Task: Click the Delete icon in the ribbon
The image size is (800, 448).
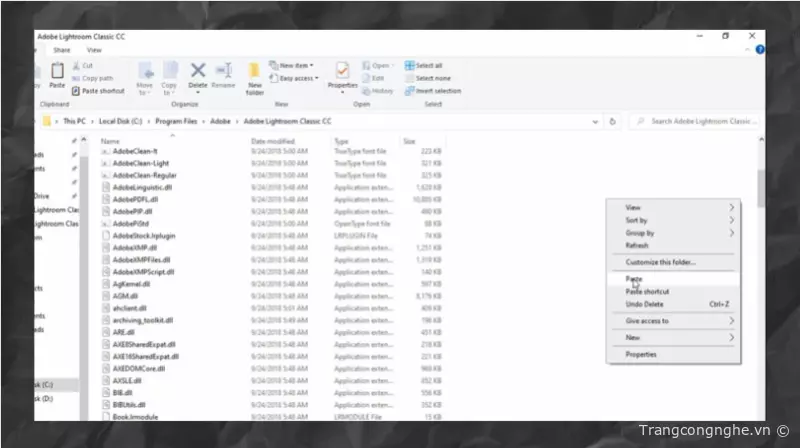Action: point(198,72)
